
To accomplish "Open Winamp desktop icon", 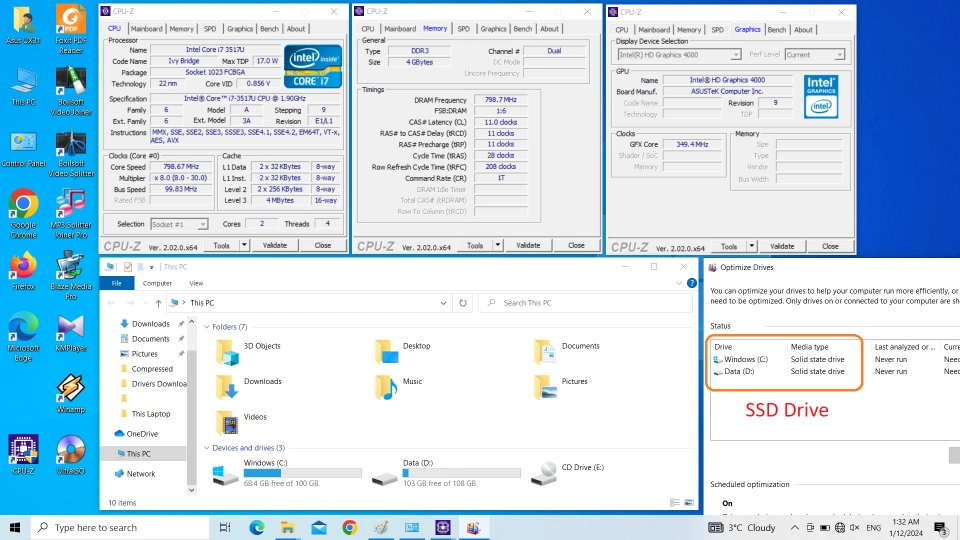I will tap(70, 394).
